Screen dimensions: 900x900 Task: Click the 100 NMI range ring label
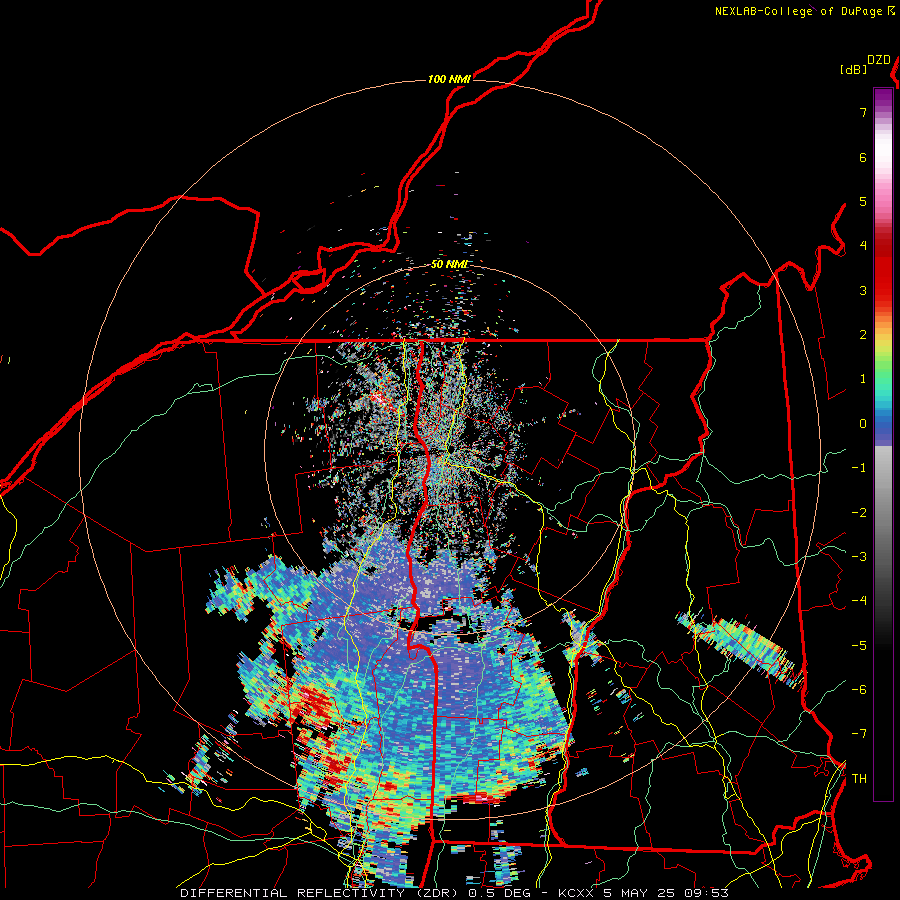(x=449, y=79)
